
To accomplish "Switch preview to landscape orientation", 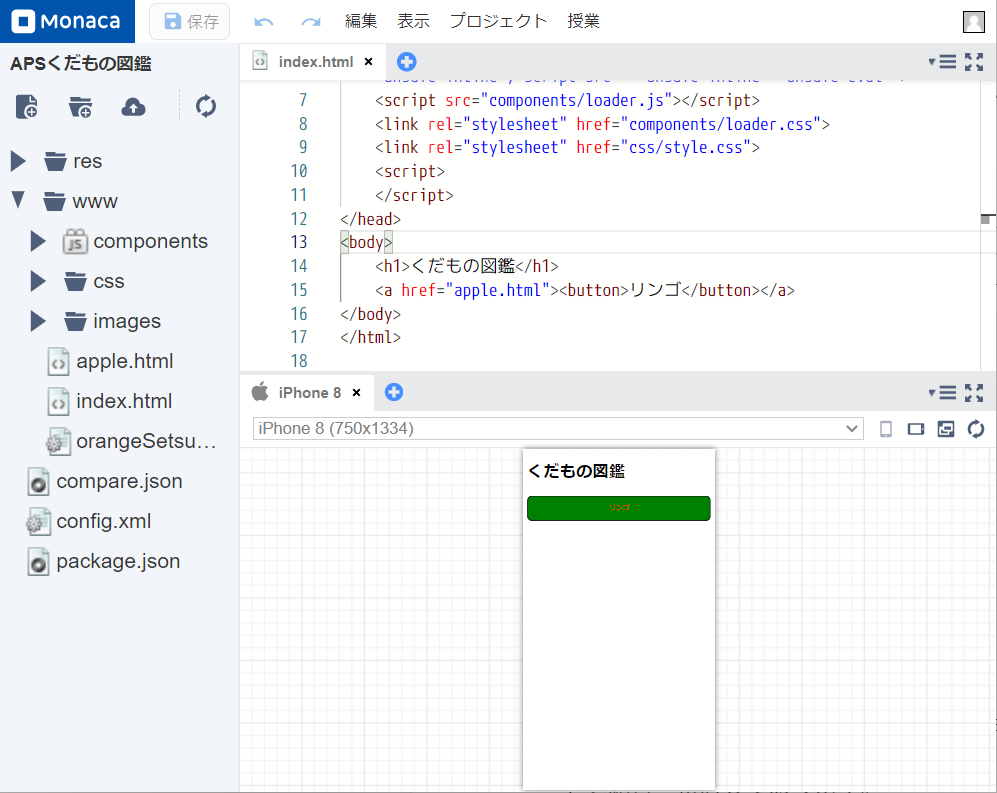I will pos(915,428).
